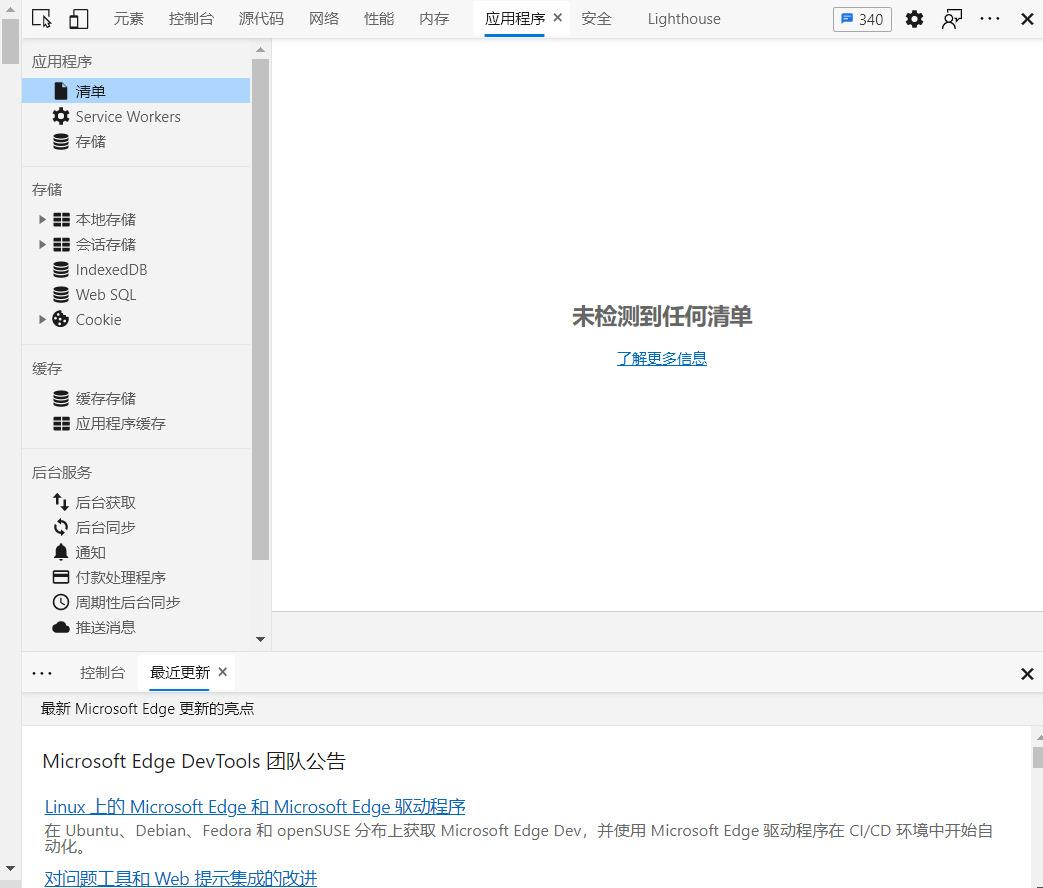Click the 后台同步 sync icon
The image size is (1043, 888).
(61, 527)
